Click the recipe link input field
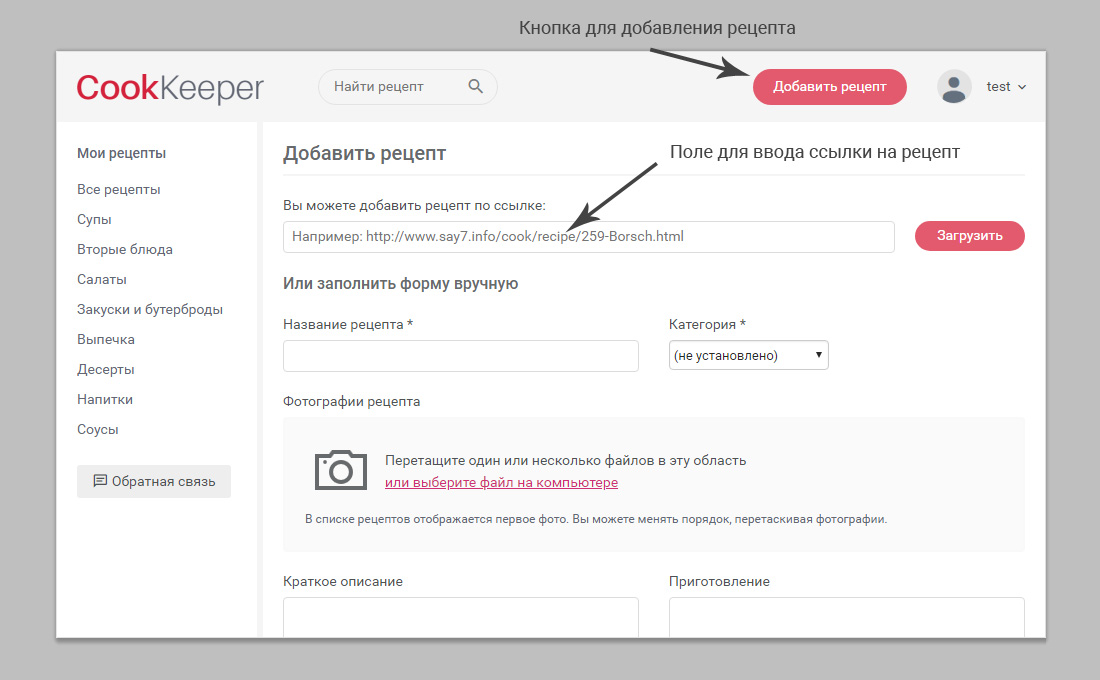 589,236
